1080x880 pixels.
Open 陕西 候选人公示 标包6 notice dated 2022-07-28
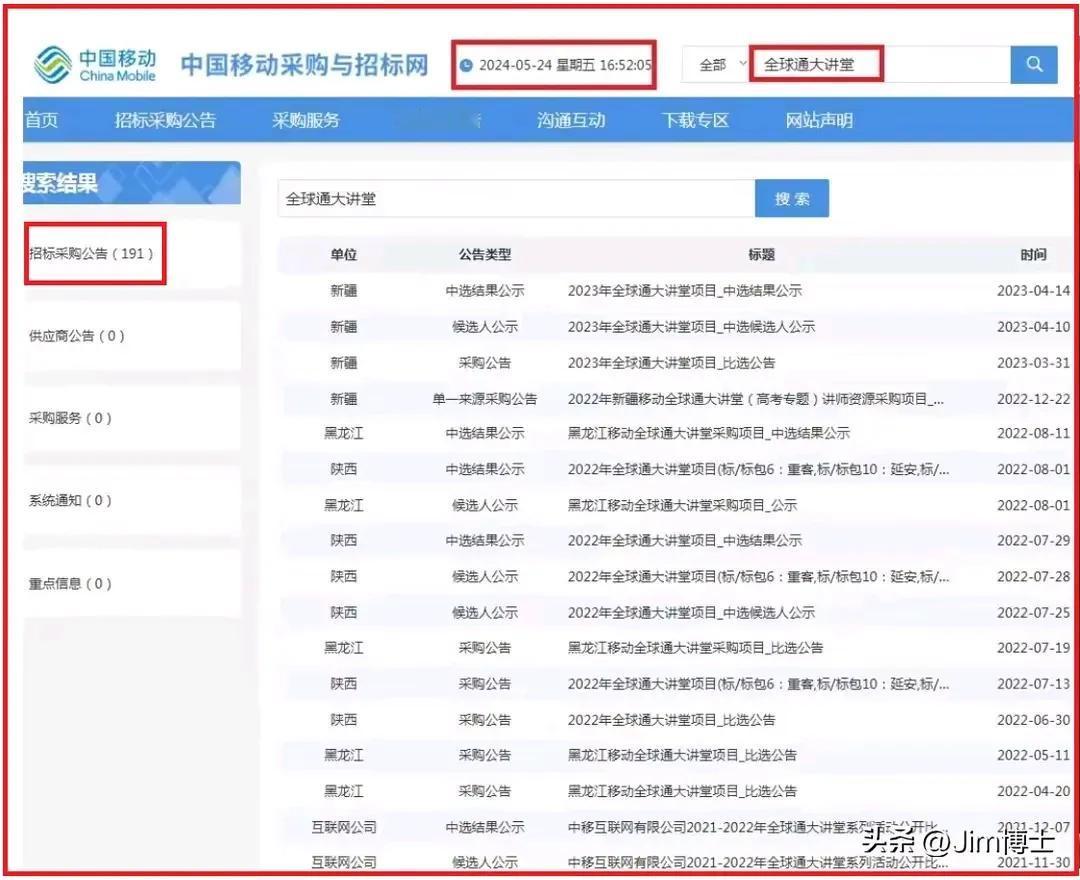coord(758,576)
